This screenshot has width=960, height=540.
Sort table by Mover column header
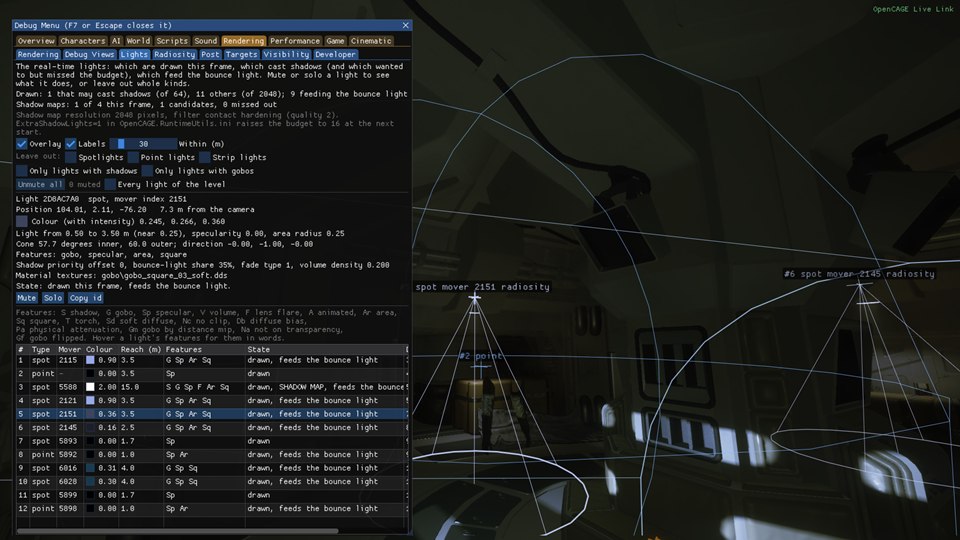tap(69, 350)
